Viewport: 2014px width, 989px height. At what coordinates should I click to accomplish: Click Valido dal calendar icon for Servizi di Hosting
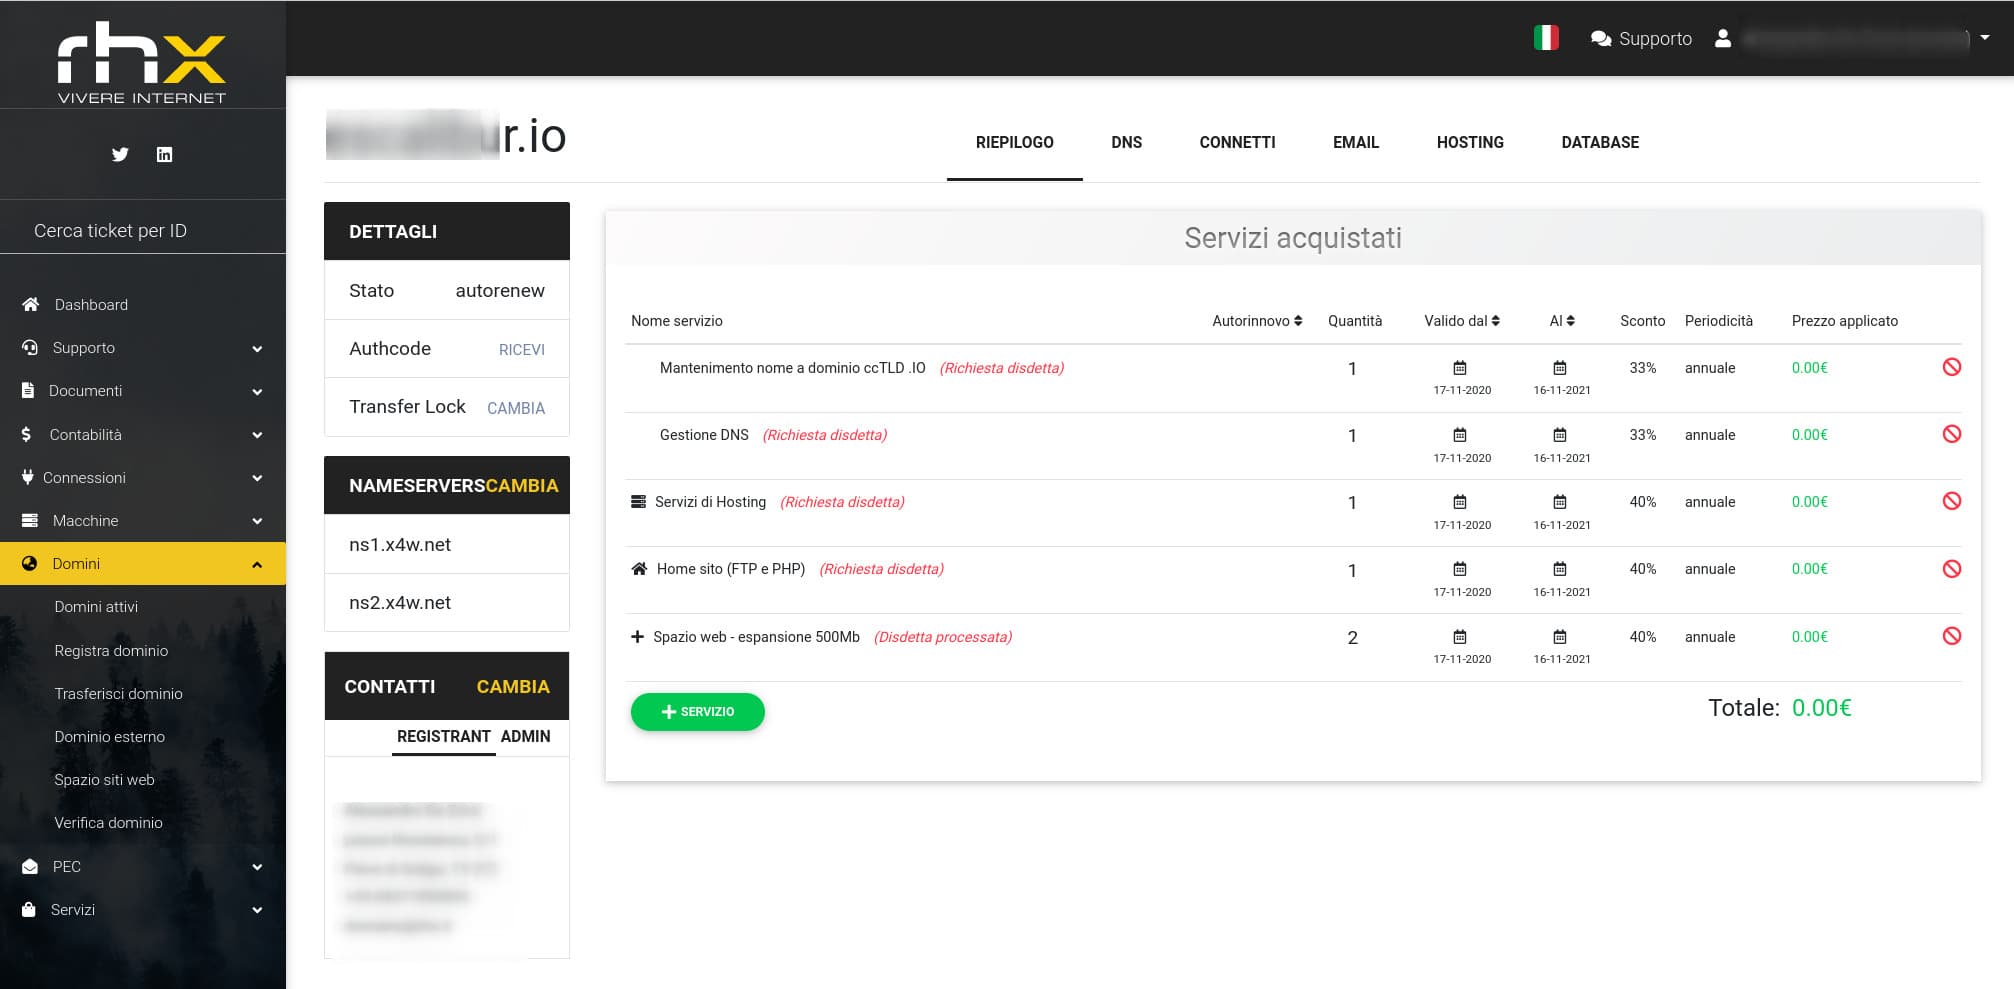click(x=1460, y=502)
